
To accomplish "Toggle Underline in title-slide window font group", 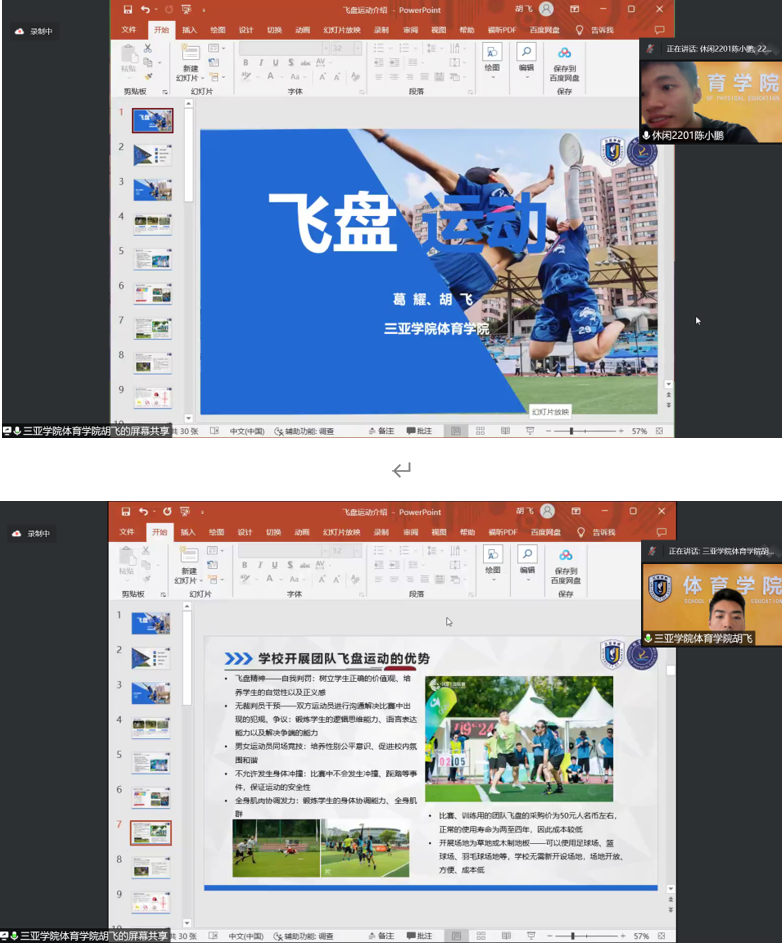I will click(276, 63).
